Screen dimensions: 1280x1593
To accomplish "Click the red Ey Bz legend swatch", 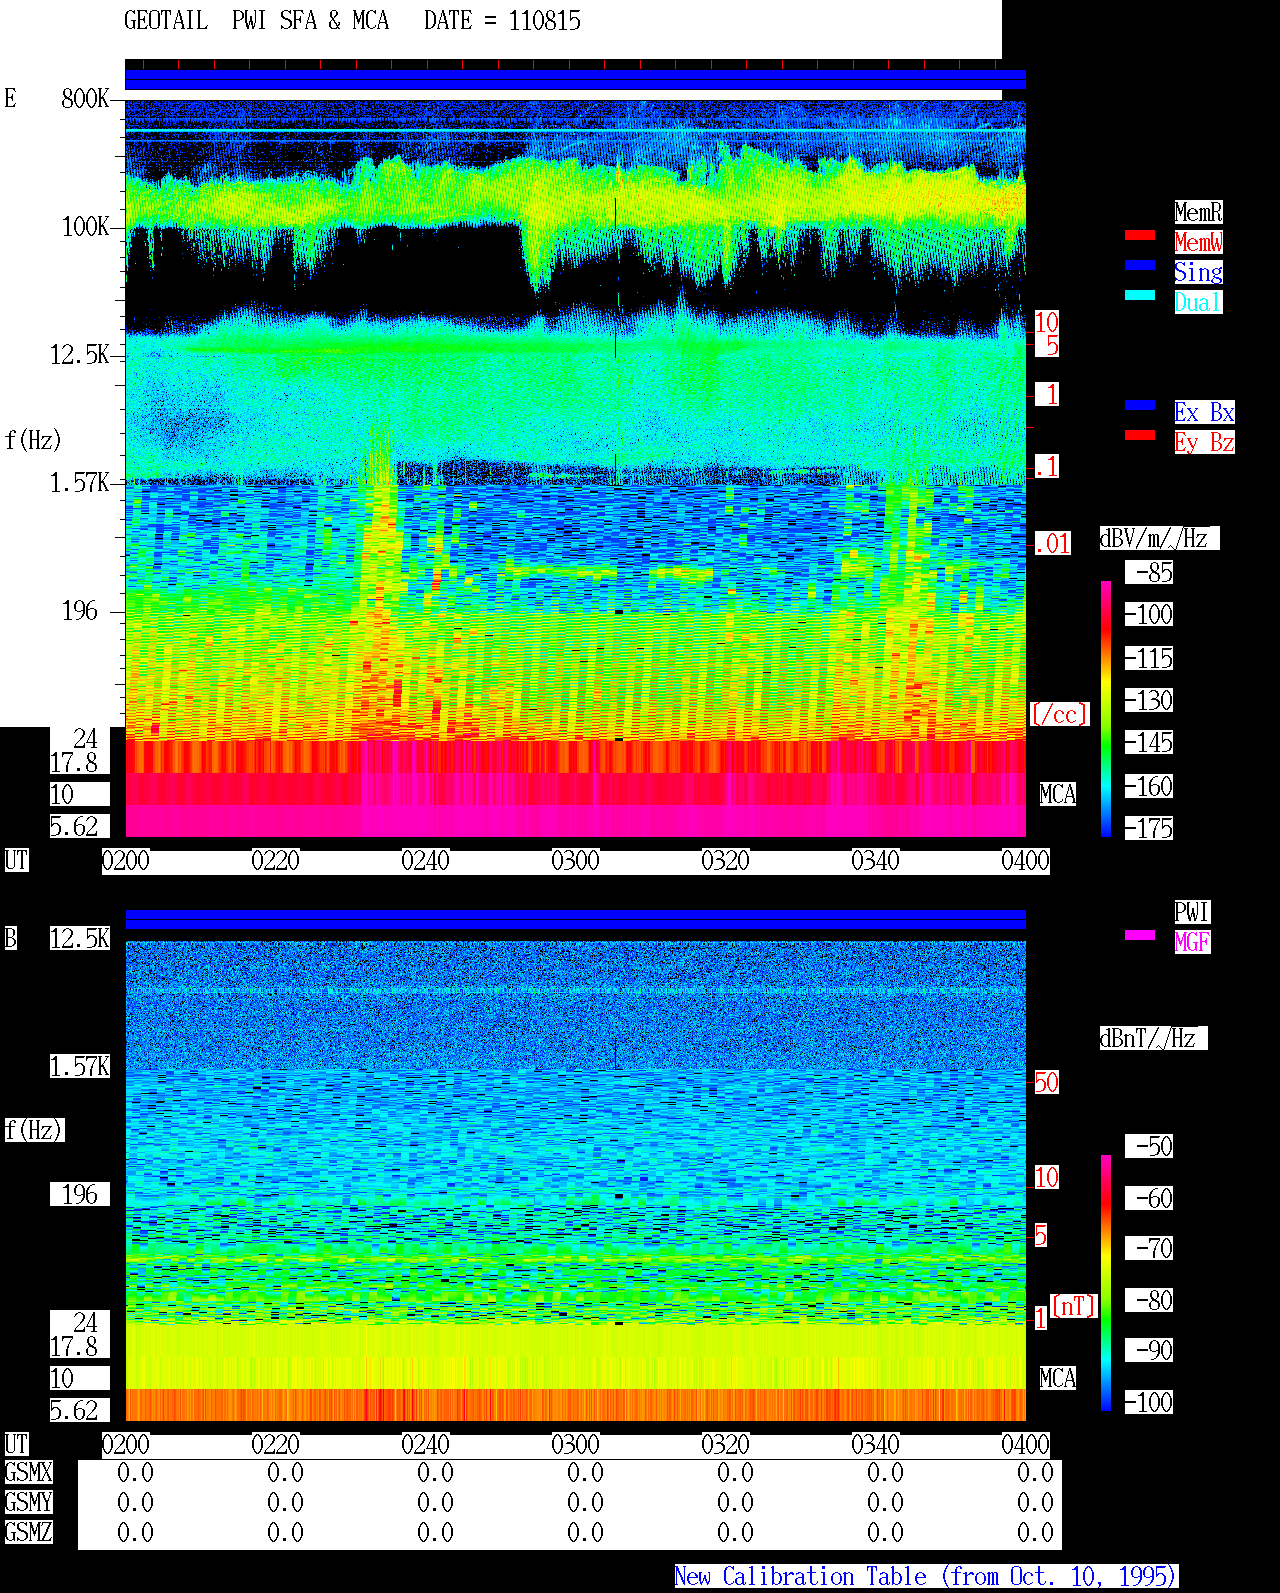I will click(1140, 435).
